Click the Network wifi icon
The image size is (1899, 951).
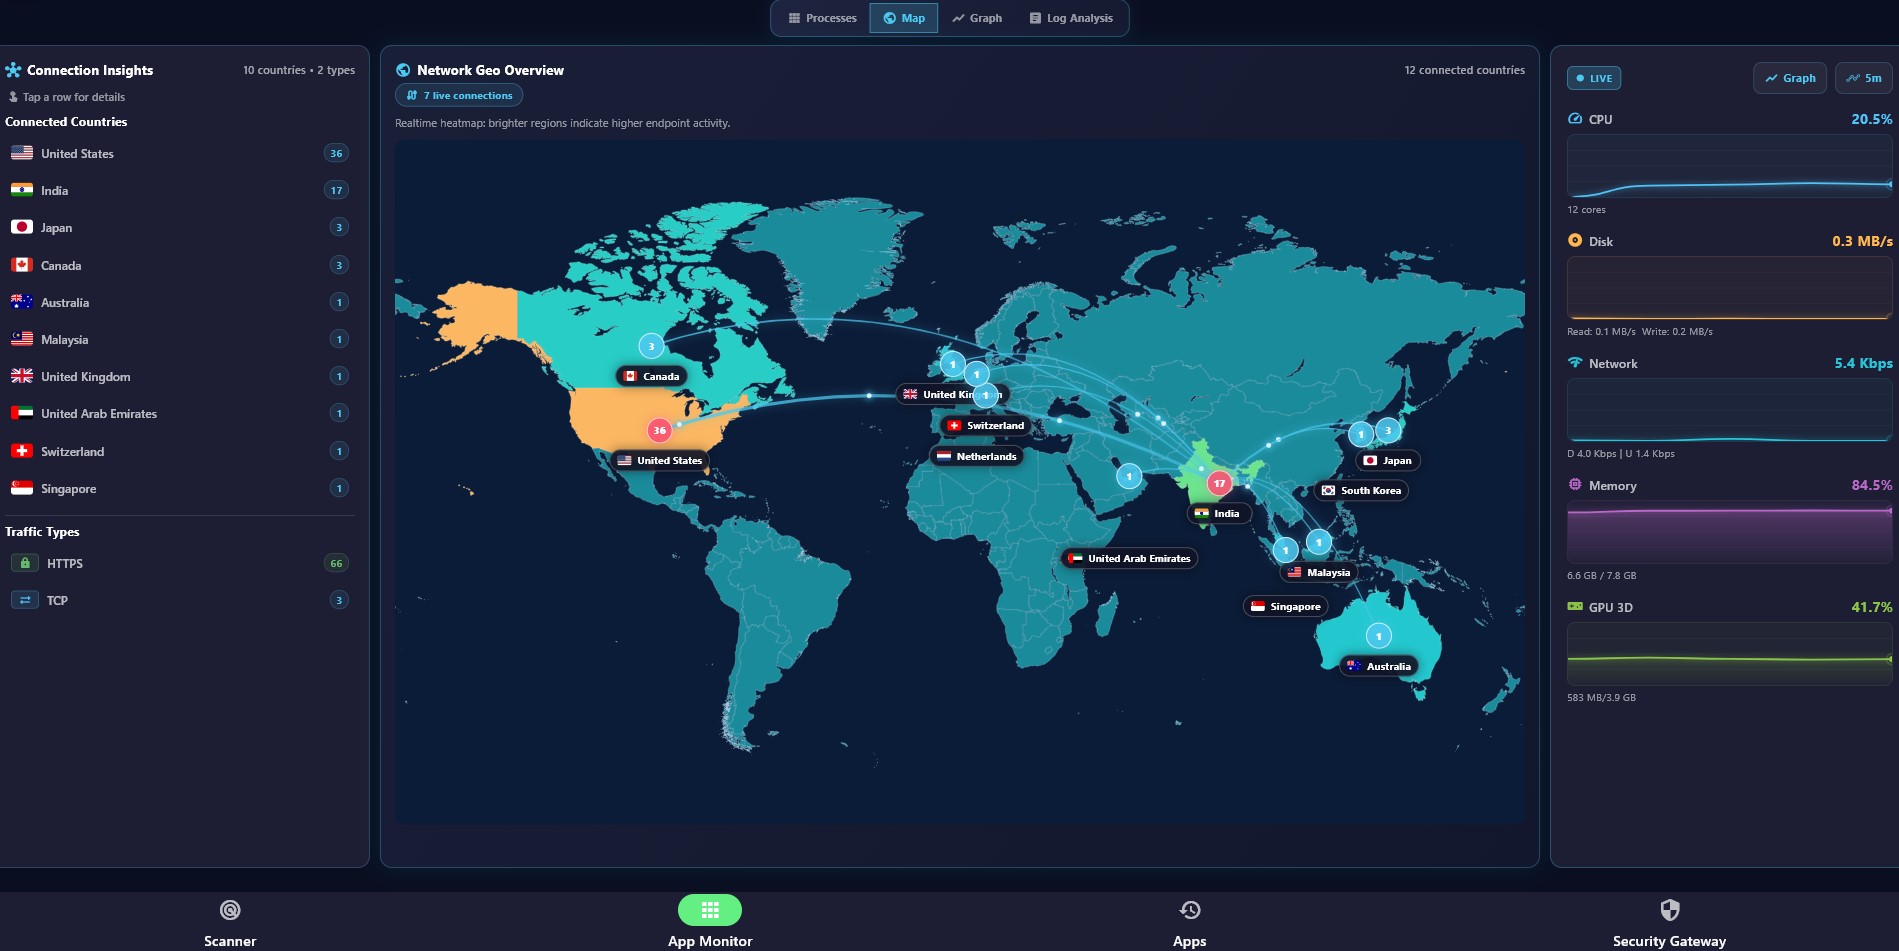[1575, 363]
